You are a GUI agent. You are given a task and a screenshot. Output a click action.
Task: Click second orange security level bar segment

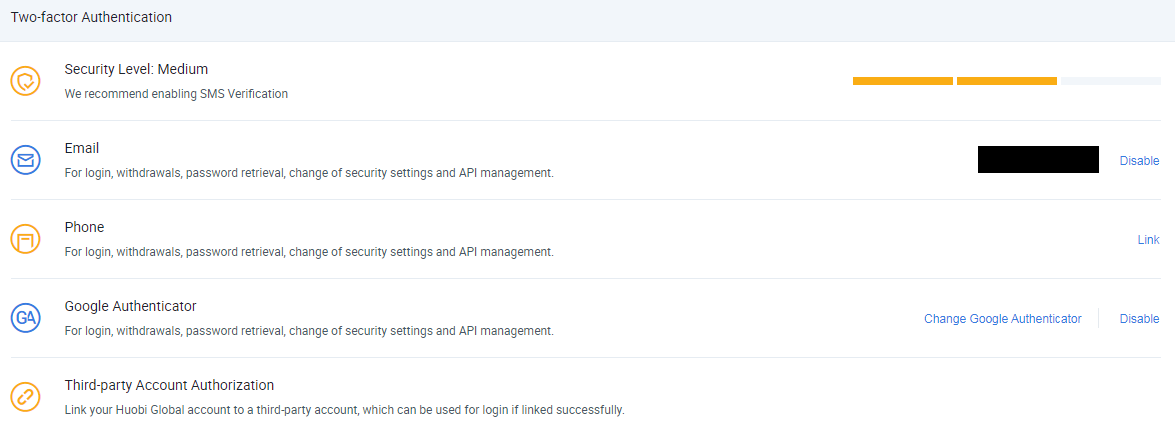pos(1006,81)
